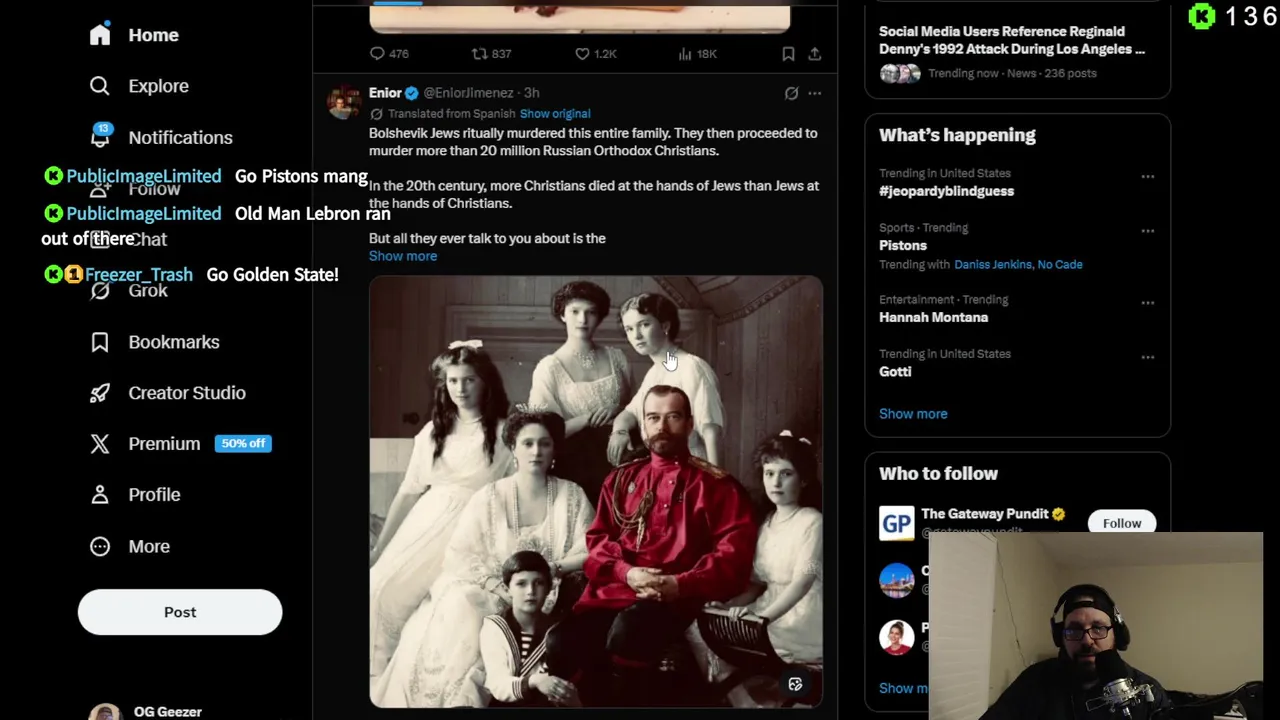This screenshot has width=1280, height=720.
Task: Open options for #jeopardyblindguess trend
Action: [1148, 177]
